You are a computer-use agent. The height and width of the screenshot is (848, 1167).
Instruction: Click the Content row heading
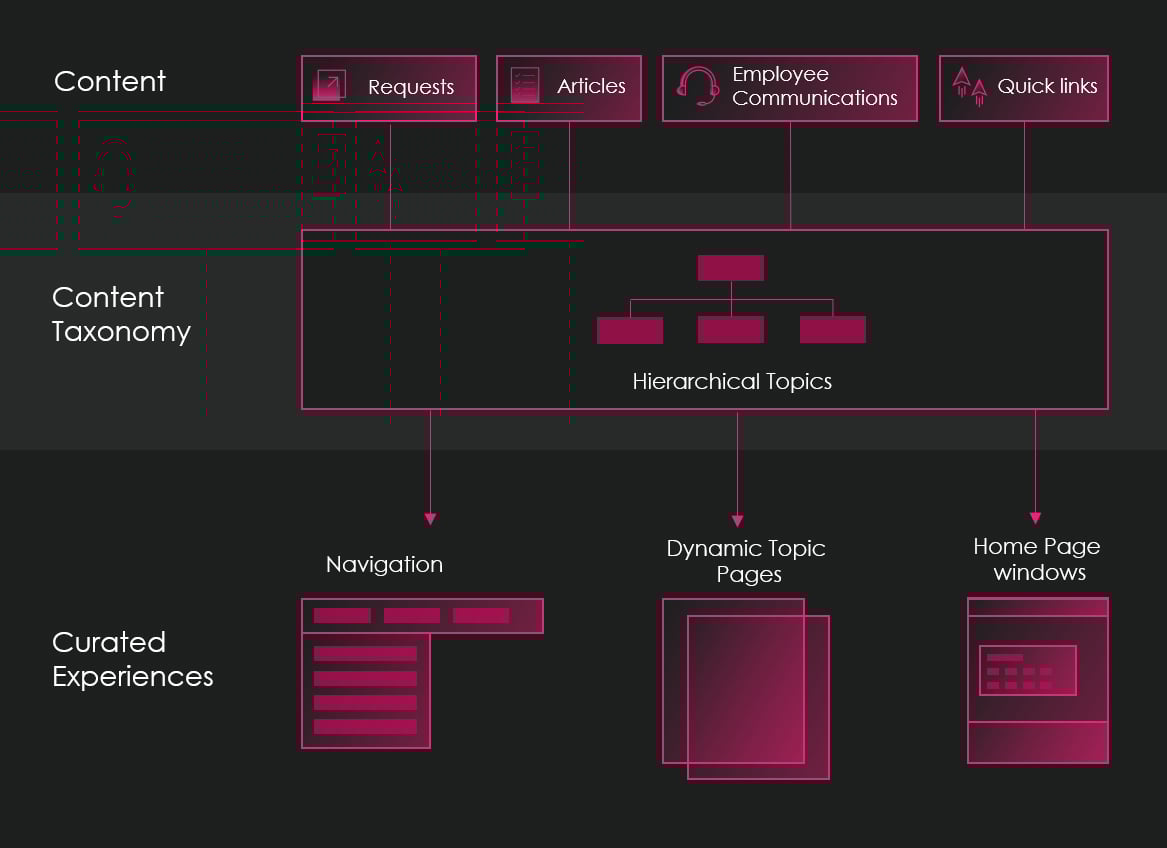coord(109,81)
